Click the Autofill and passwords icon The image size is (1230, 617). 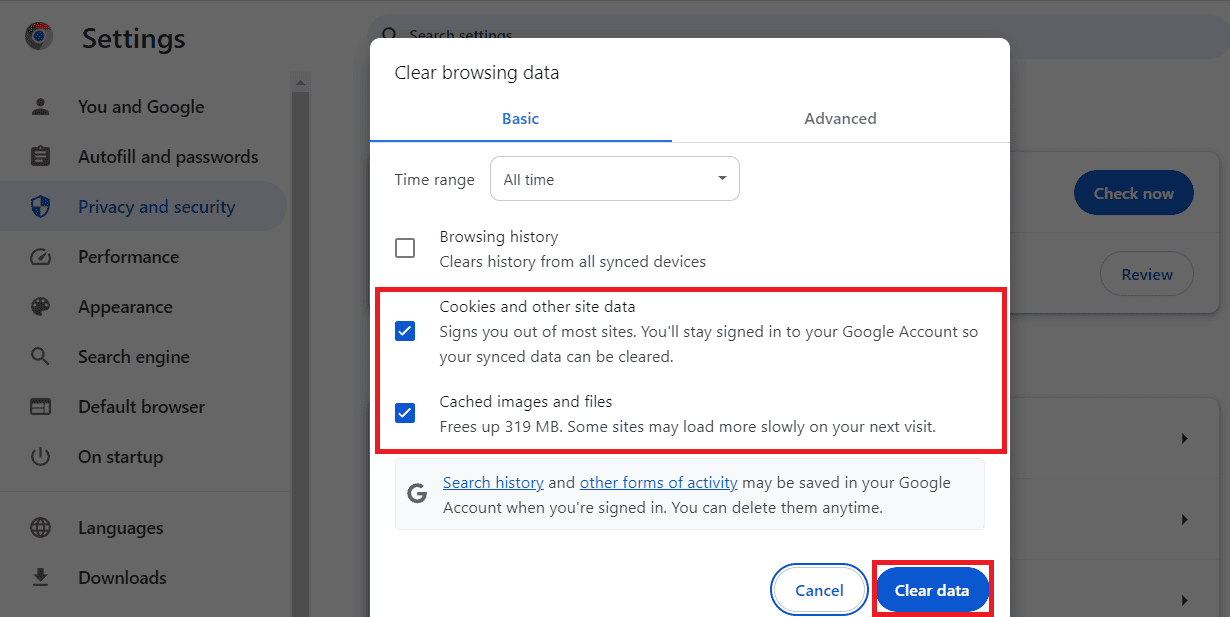[40, 156]
